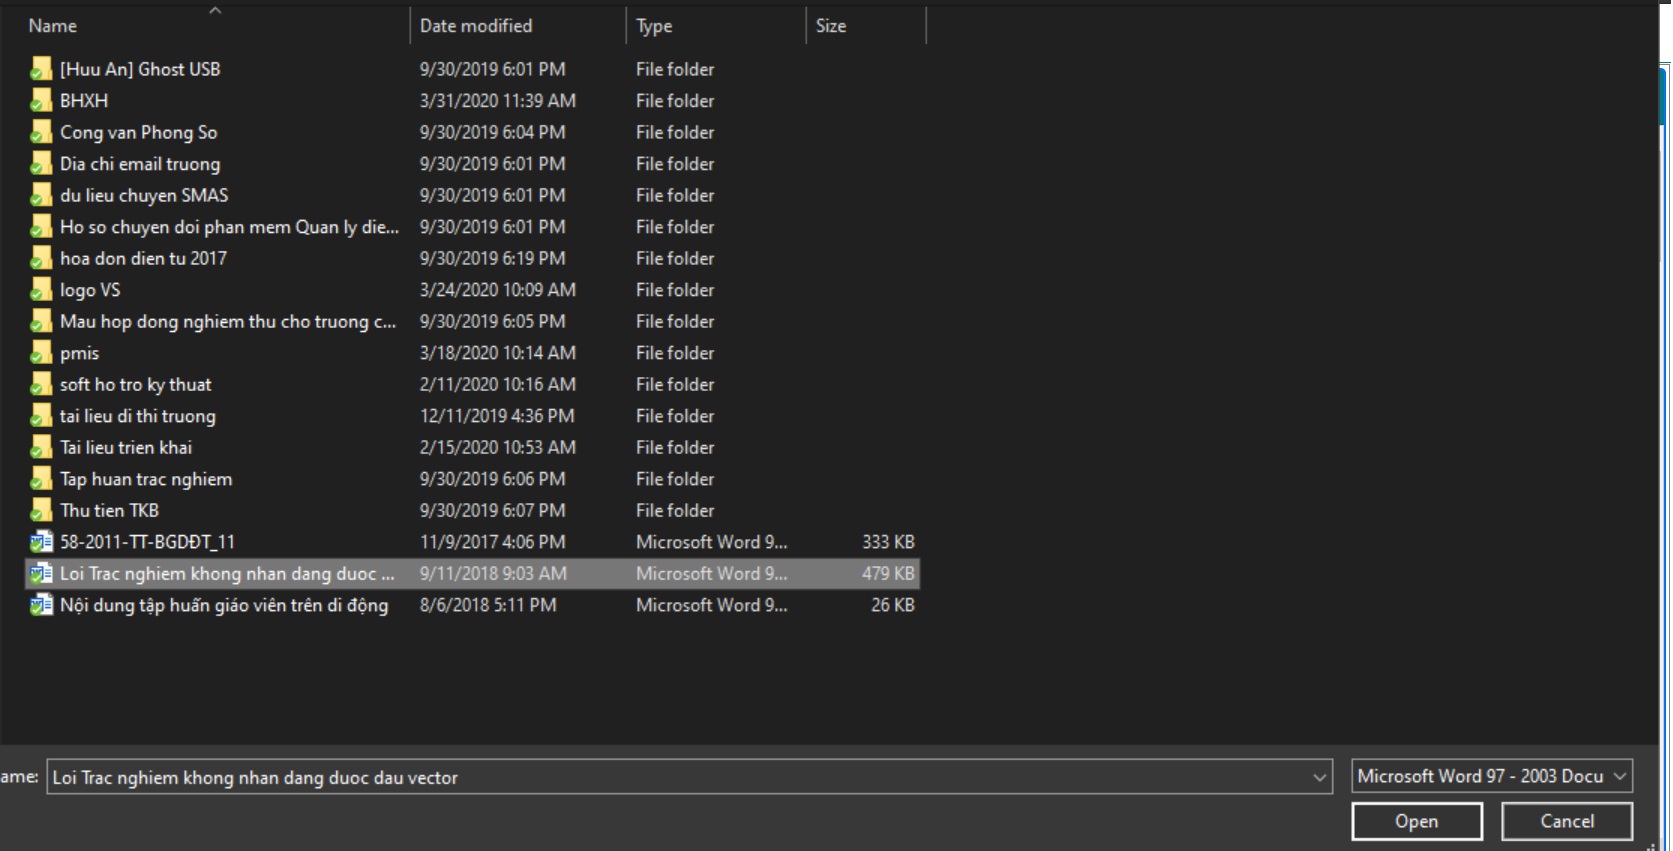Select the Cong van Phong So folder icon
Viewport: 1673px width, 851px height.
[x=41, y=132]
